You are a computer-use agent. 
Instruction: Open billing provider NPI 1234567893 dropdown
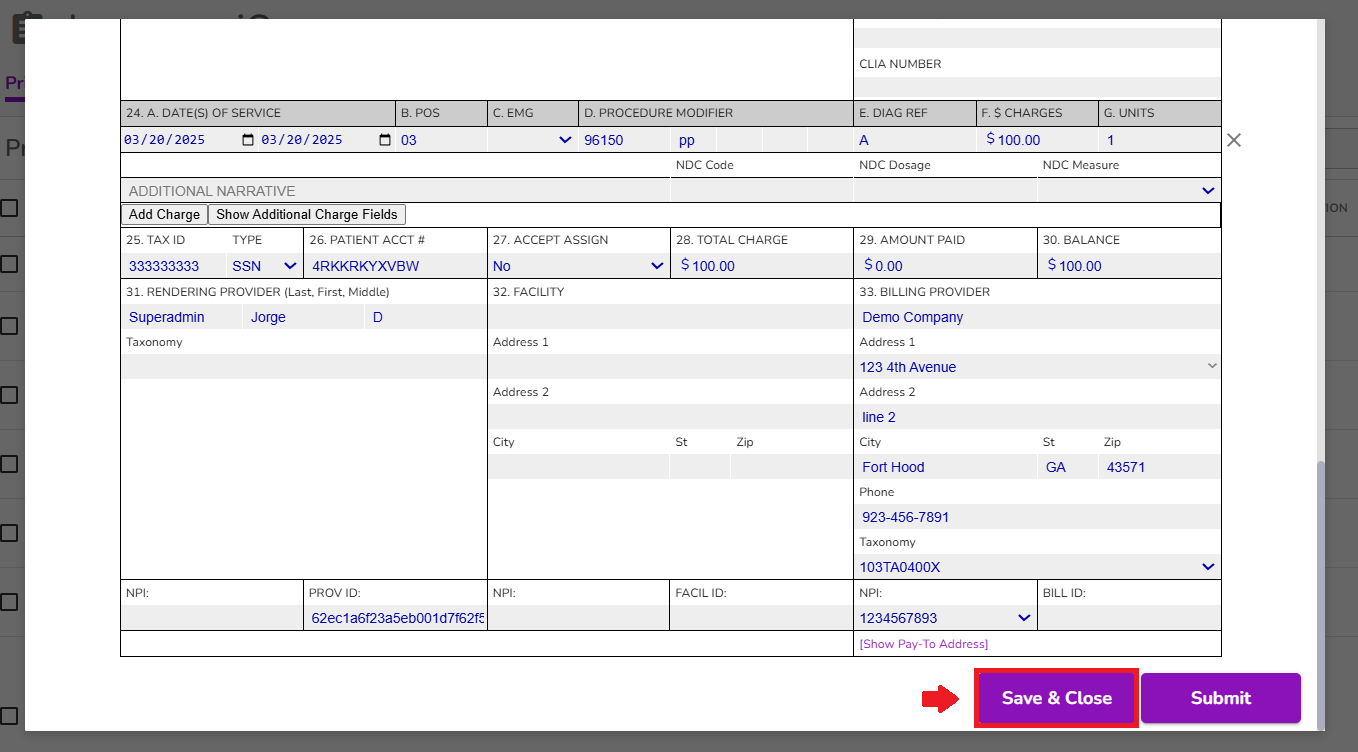point(945,617)
